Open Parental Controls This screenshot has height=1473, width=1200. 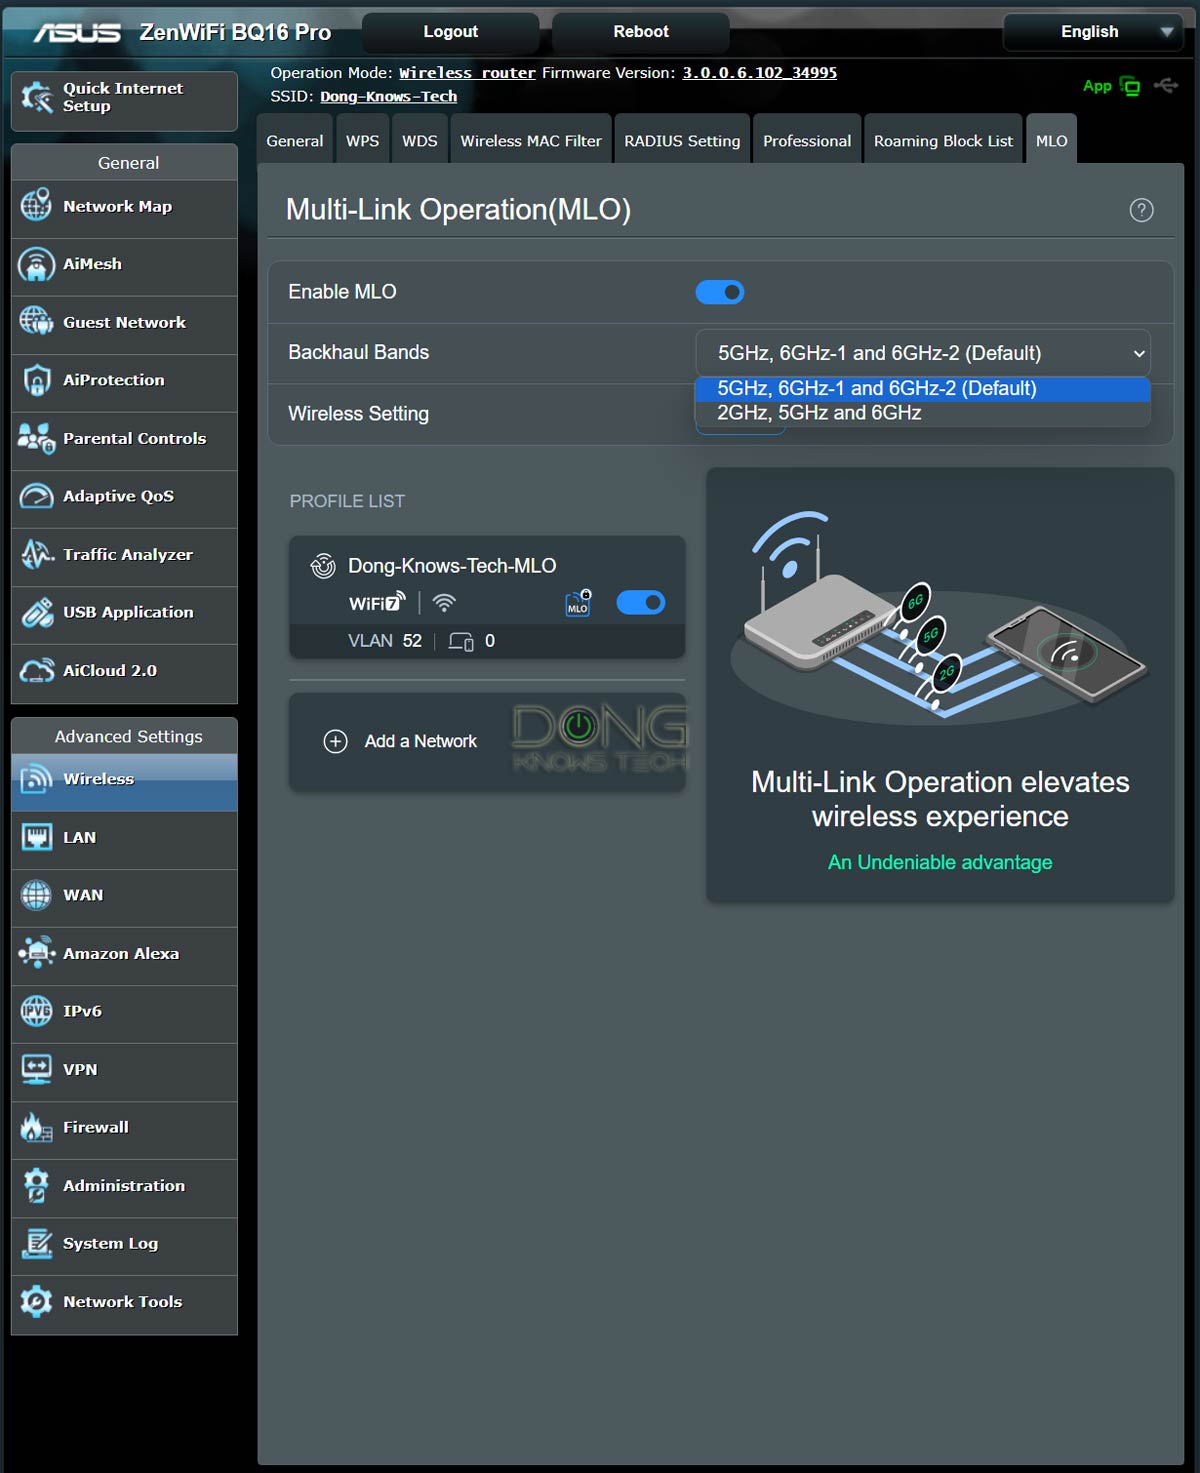134,438
